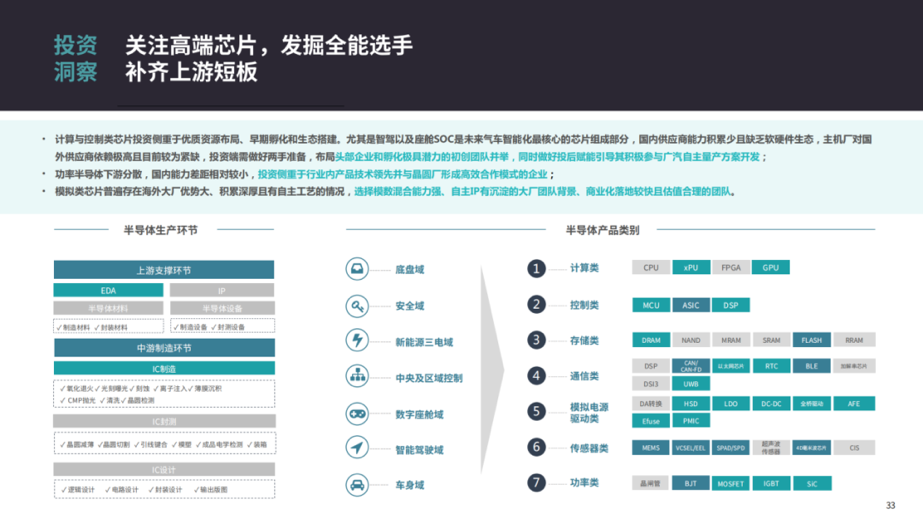The height and width of the screenshot is (519, 923).
Task: Click the MEMS chip label
Action: click(650, 448)
